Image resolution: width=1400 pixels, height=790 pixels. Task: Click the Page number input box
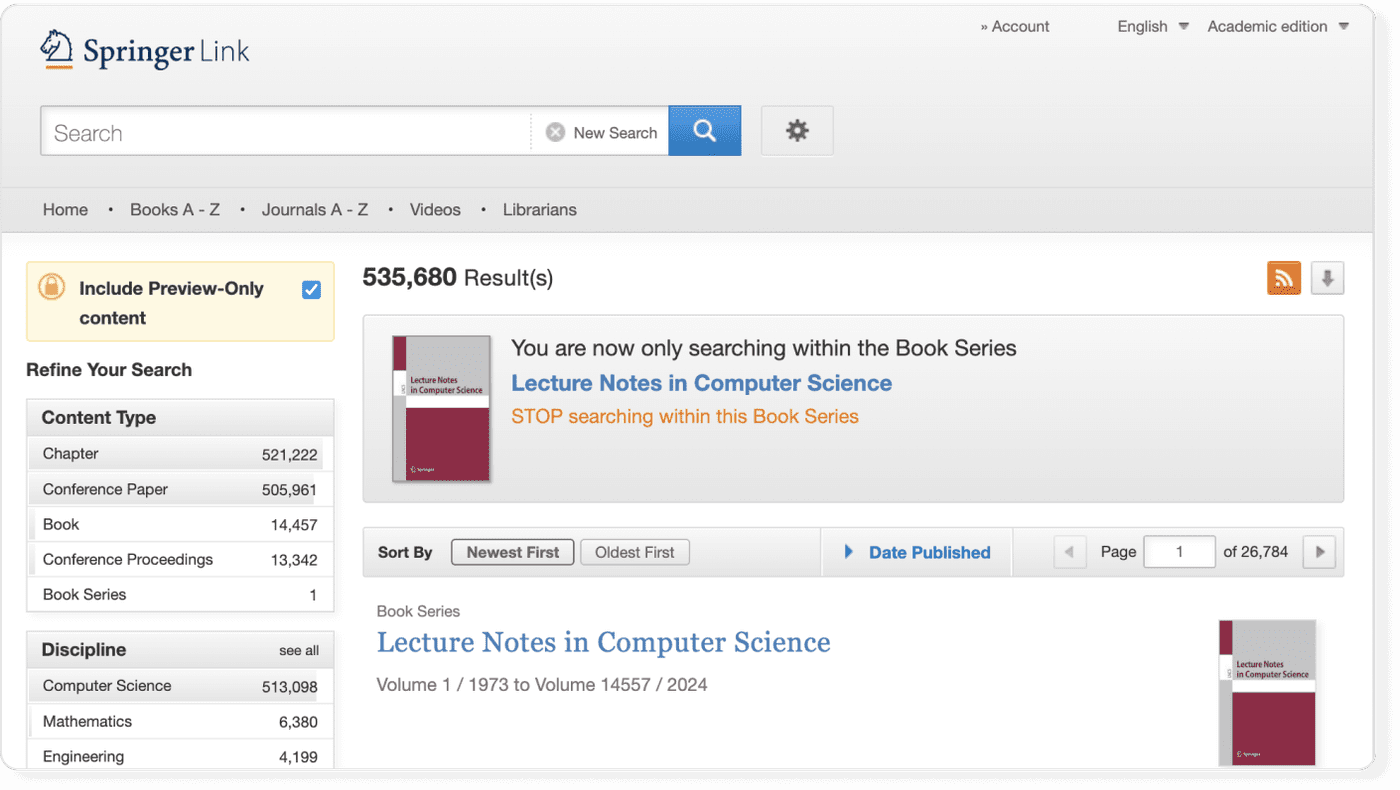click(x=1179, y=551)
